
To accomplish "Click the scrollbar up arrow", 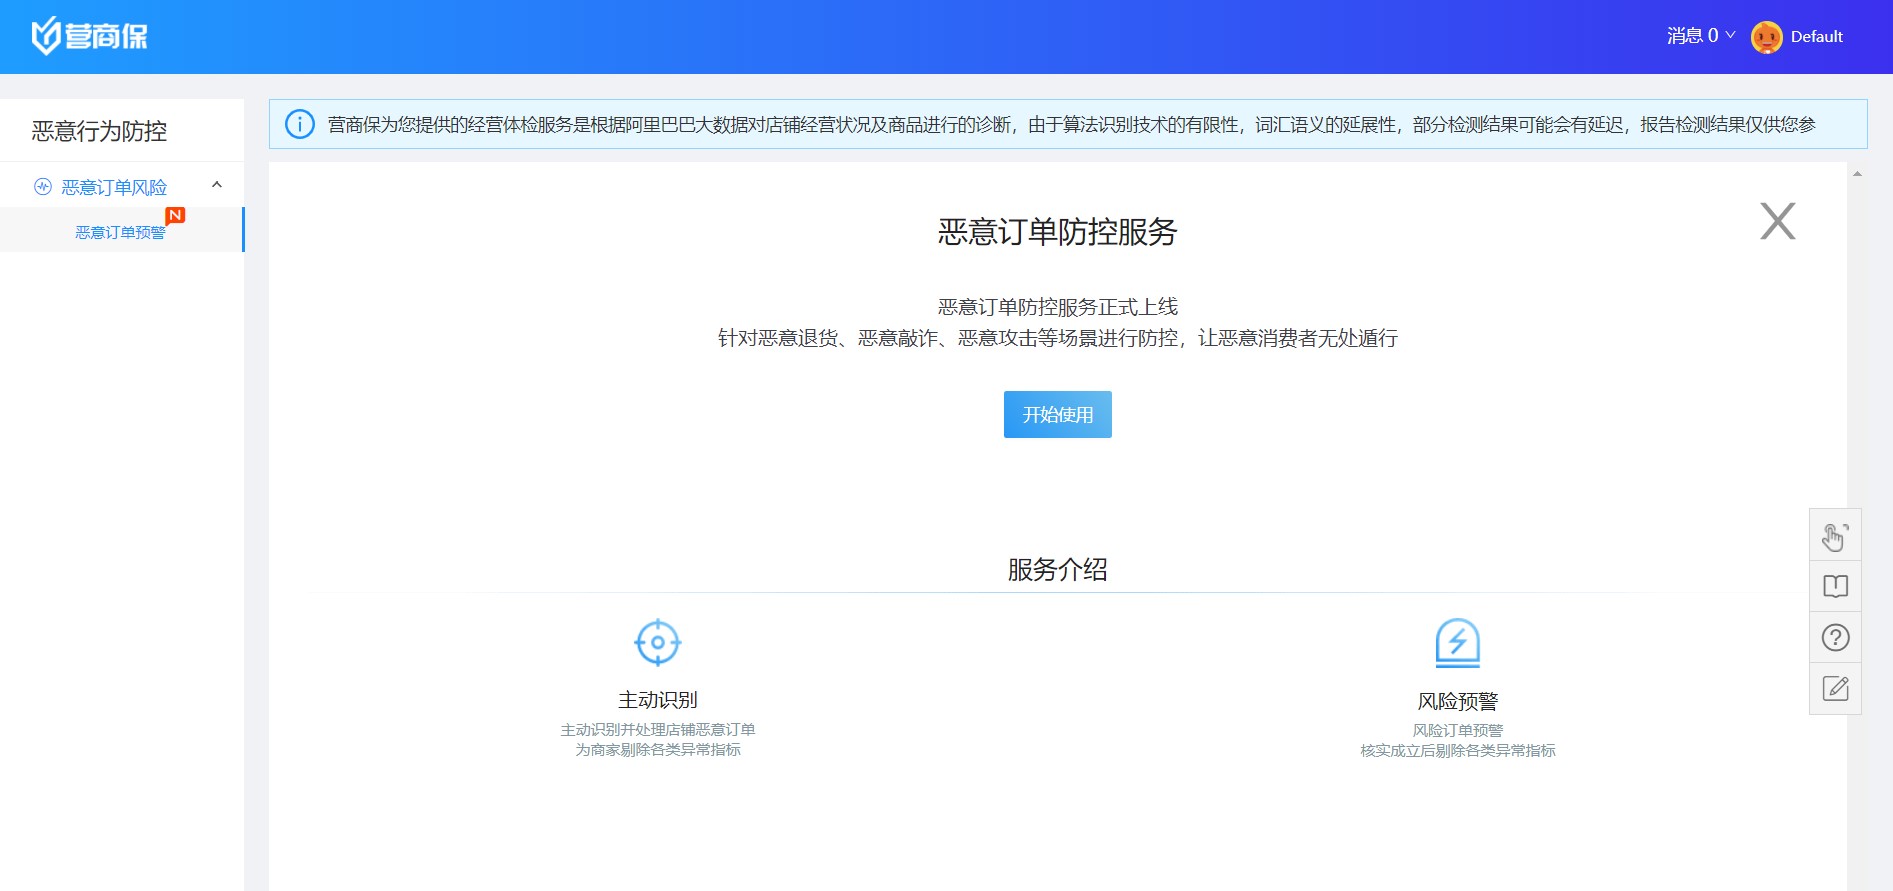I will pyautogui.click(x=1857, y=174).
